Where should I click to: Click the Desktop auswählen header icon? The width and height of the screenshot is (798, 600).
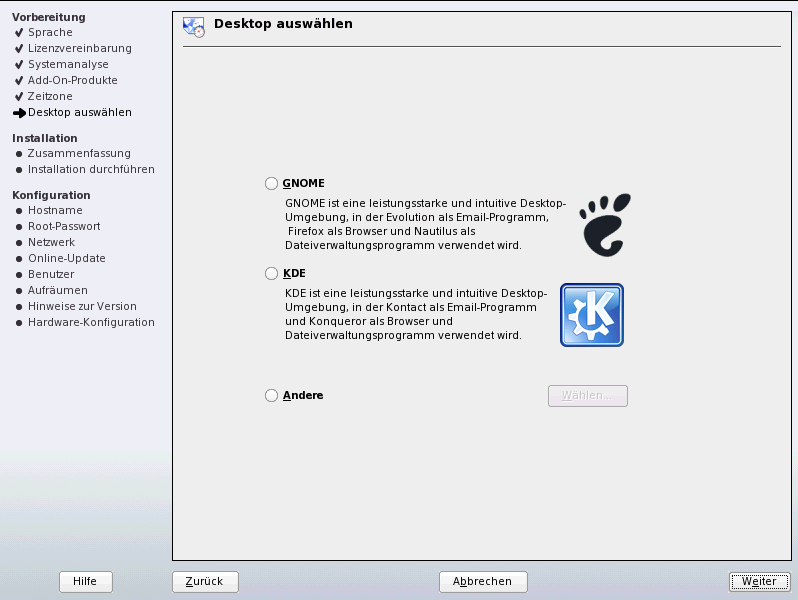click(x=193, y=27)
